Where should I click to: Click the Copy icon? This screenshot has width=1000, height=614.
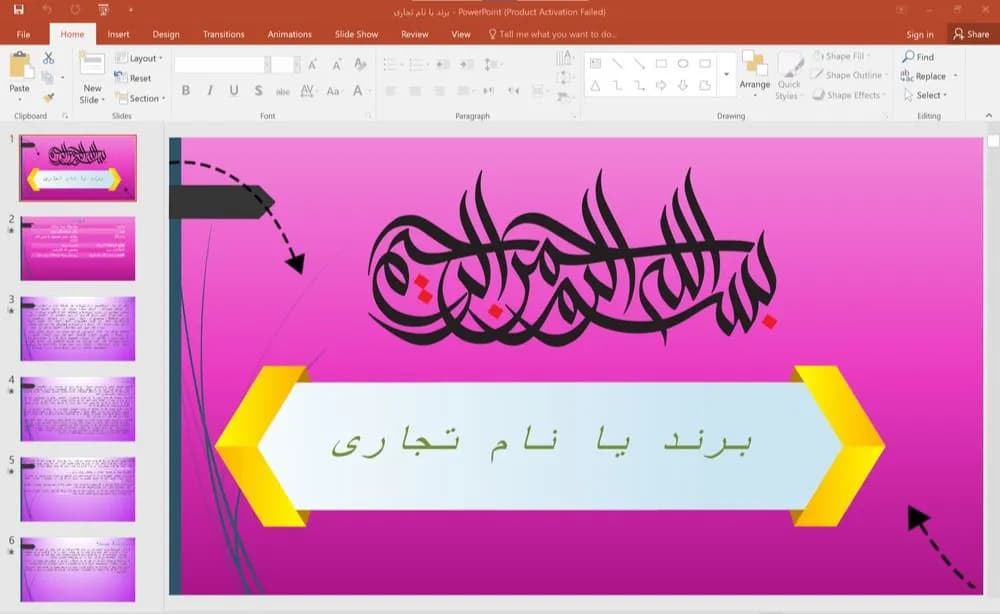47,78
